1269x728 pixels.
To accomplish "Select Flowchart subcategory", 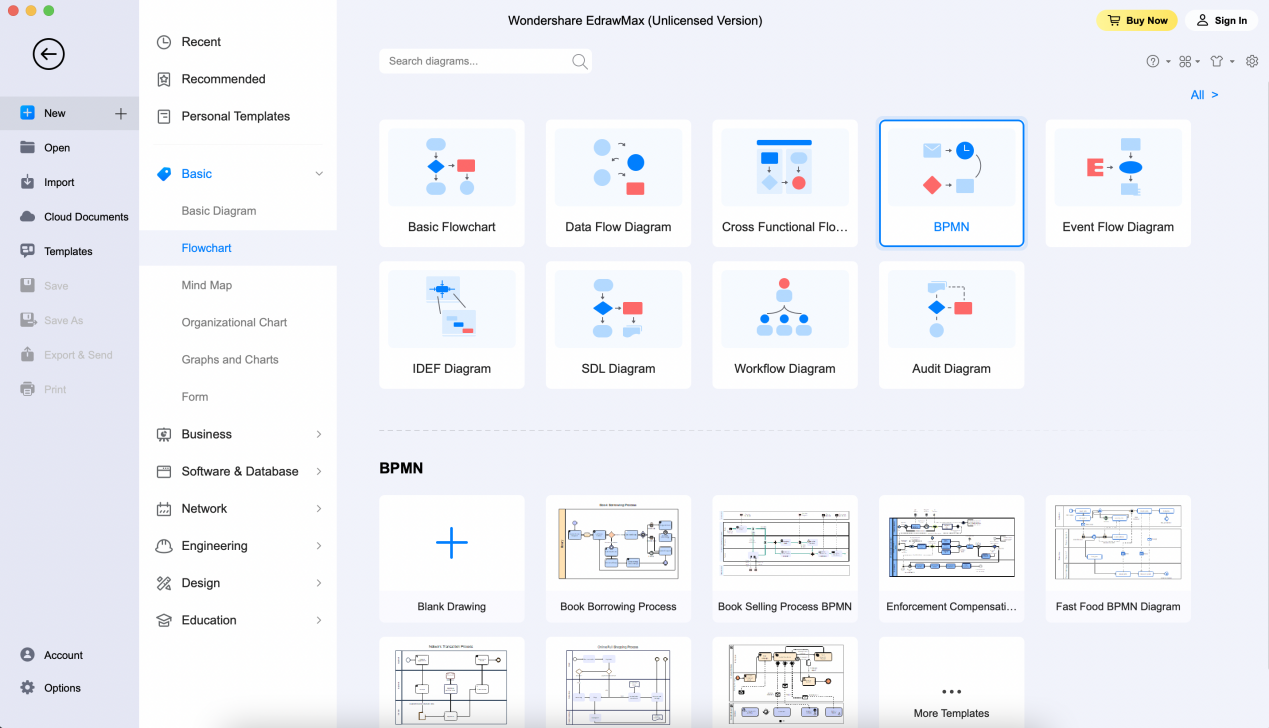I will (x=207, y=248).
